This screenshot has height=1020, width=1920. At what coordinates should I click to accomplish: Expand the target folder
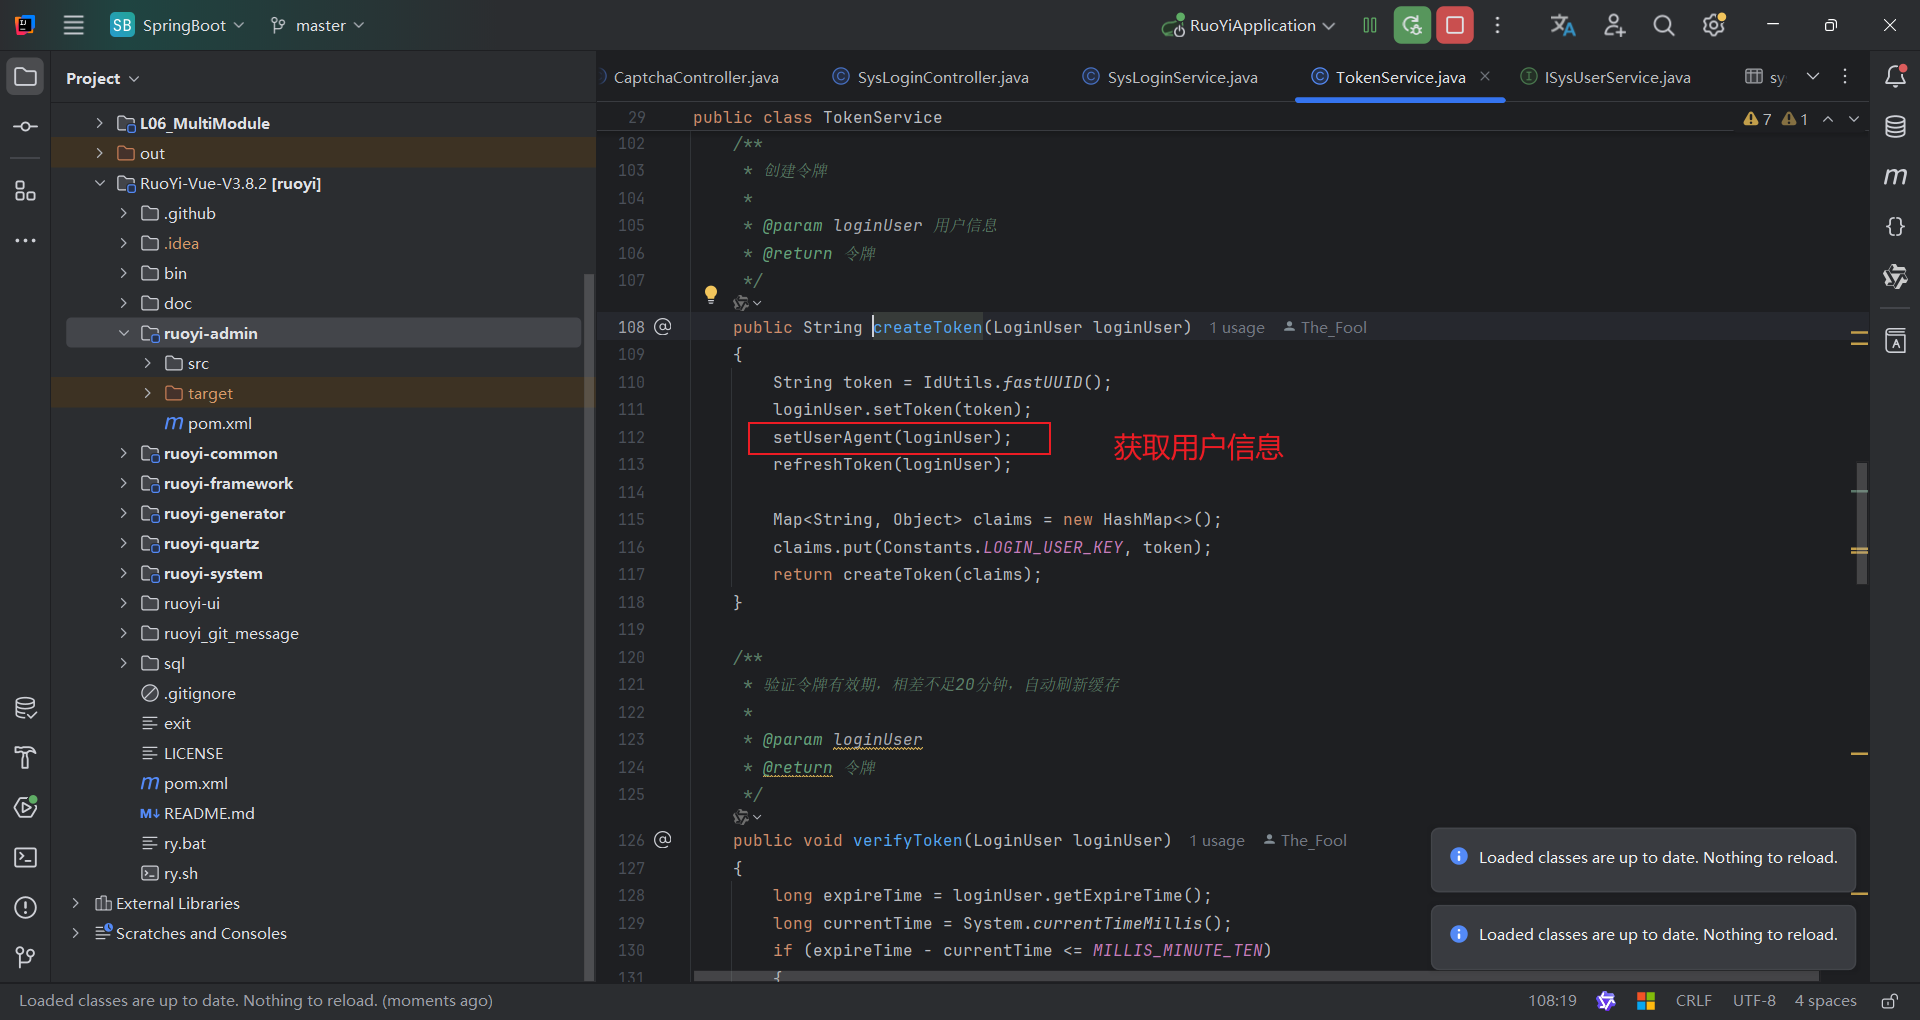(147, 393)
